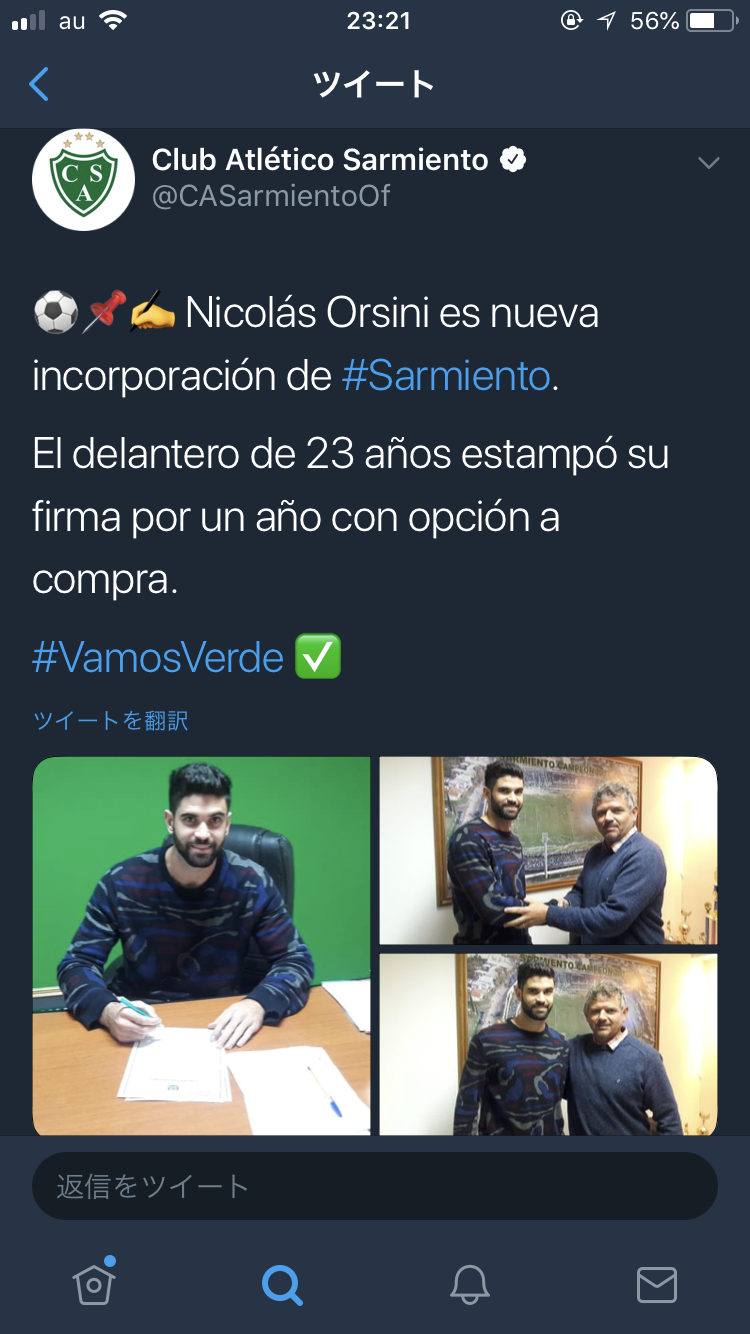The width and height of the screenshot is (750, 1334).
Task: Tap the verified badge next to the account name
Action: click(x=513, y=159)
